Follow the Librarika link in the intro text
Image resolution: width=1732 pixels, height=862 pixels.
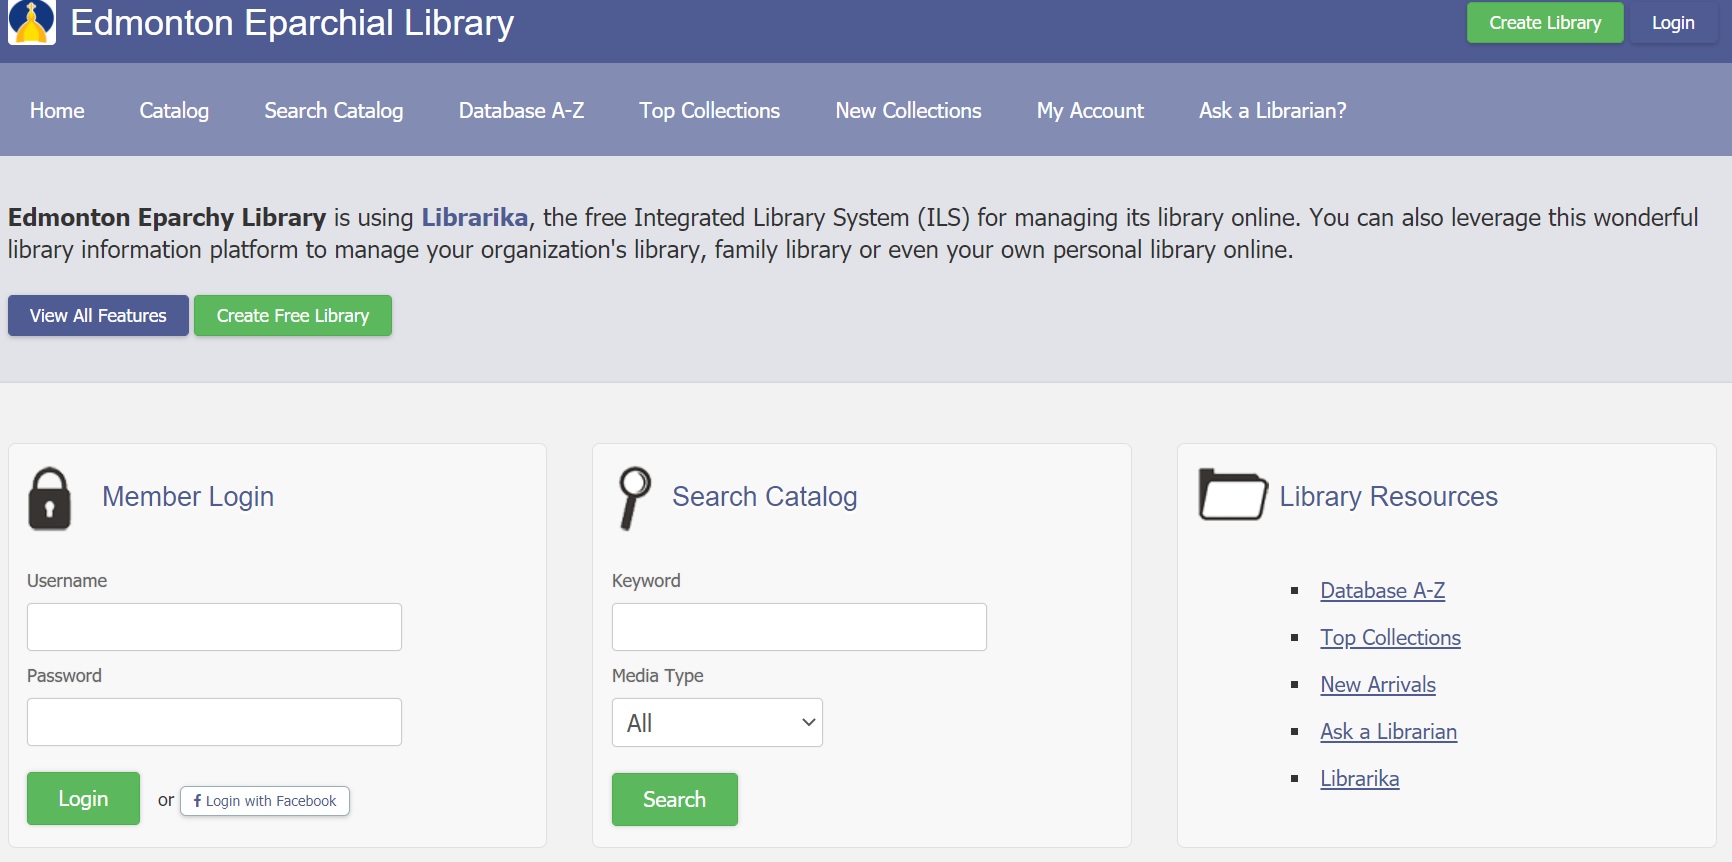474,217
